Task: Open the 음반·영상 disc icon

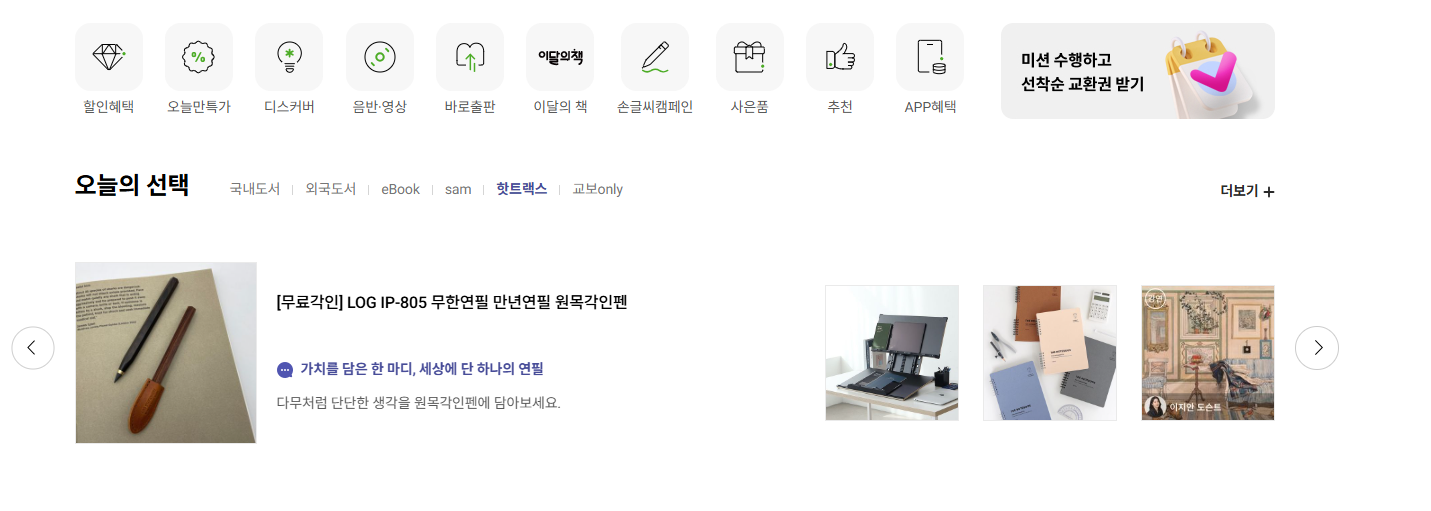Action: point(380,57)
